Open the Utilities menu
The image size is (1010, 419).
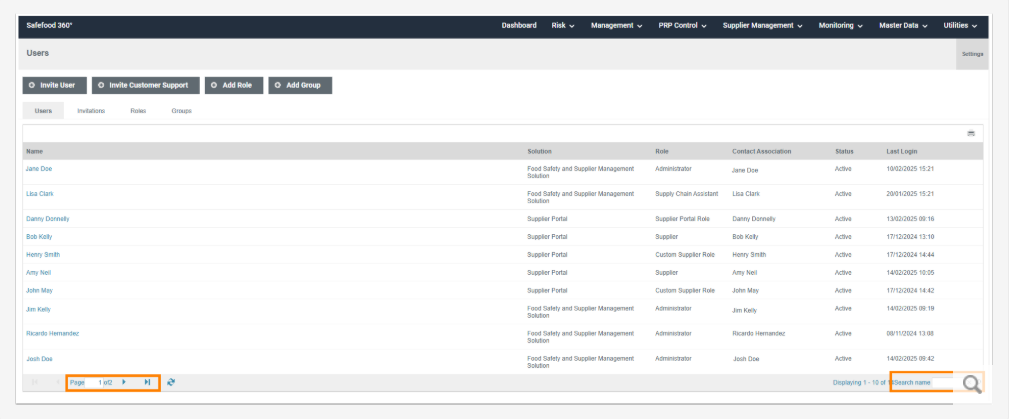pyautogui.click(x=962, y=25)
